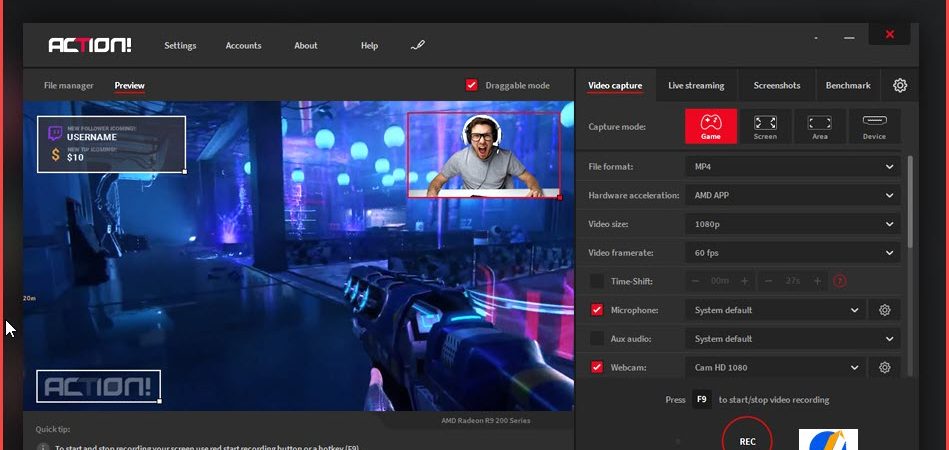Screen dimensions: 949x450
Task: Open Hardware acceleration AMD APP dropdown
Action: coord(792,195)
